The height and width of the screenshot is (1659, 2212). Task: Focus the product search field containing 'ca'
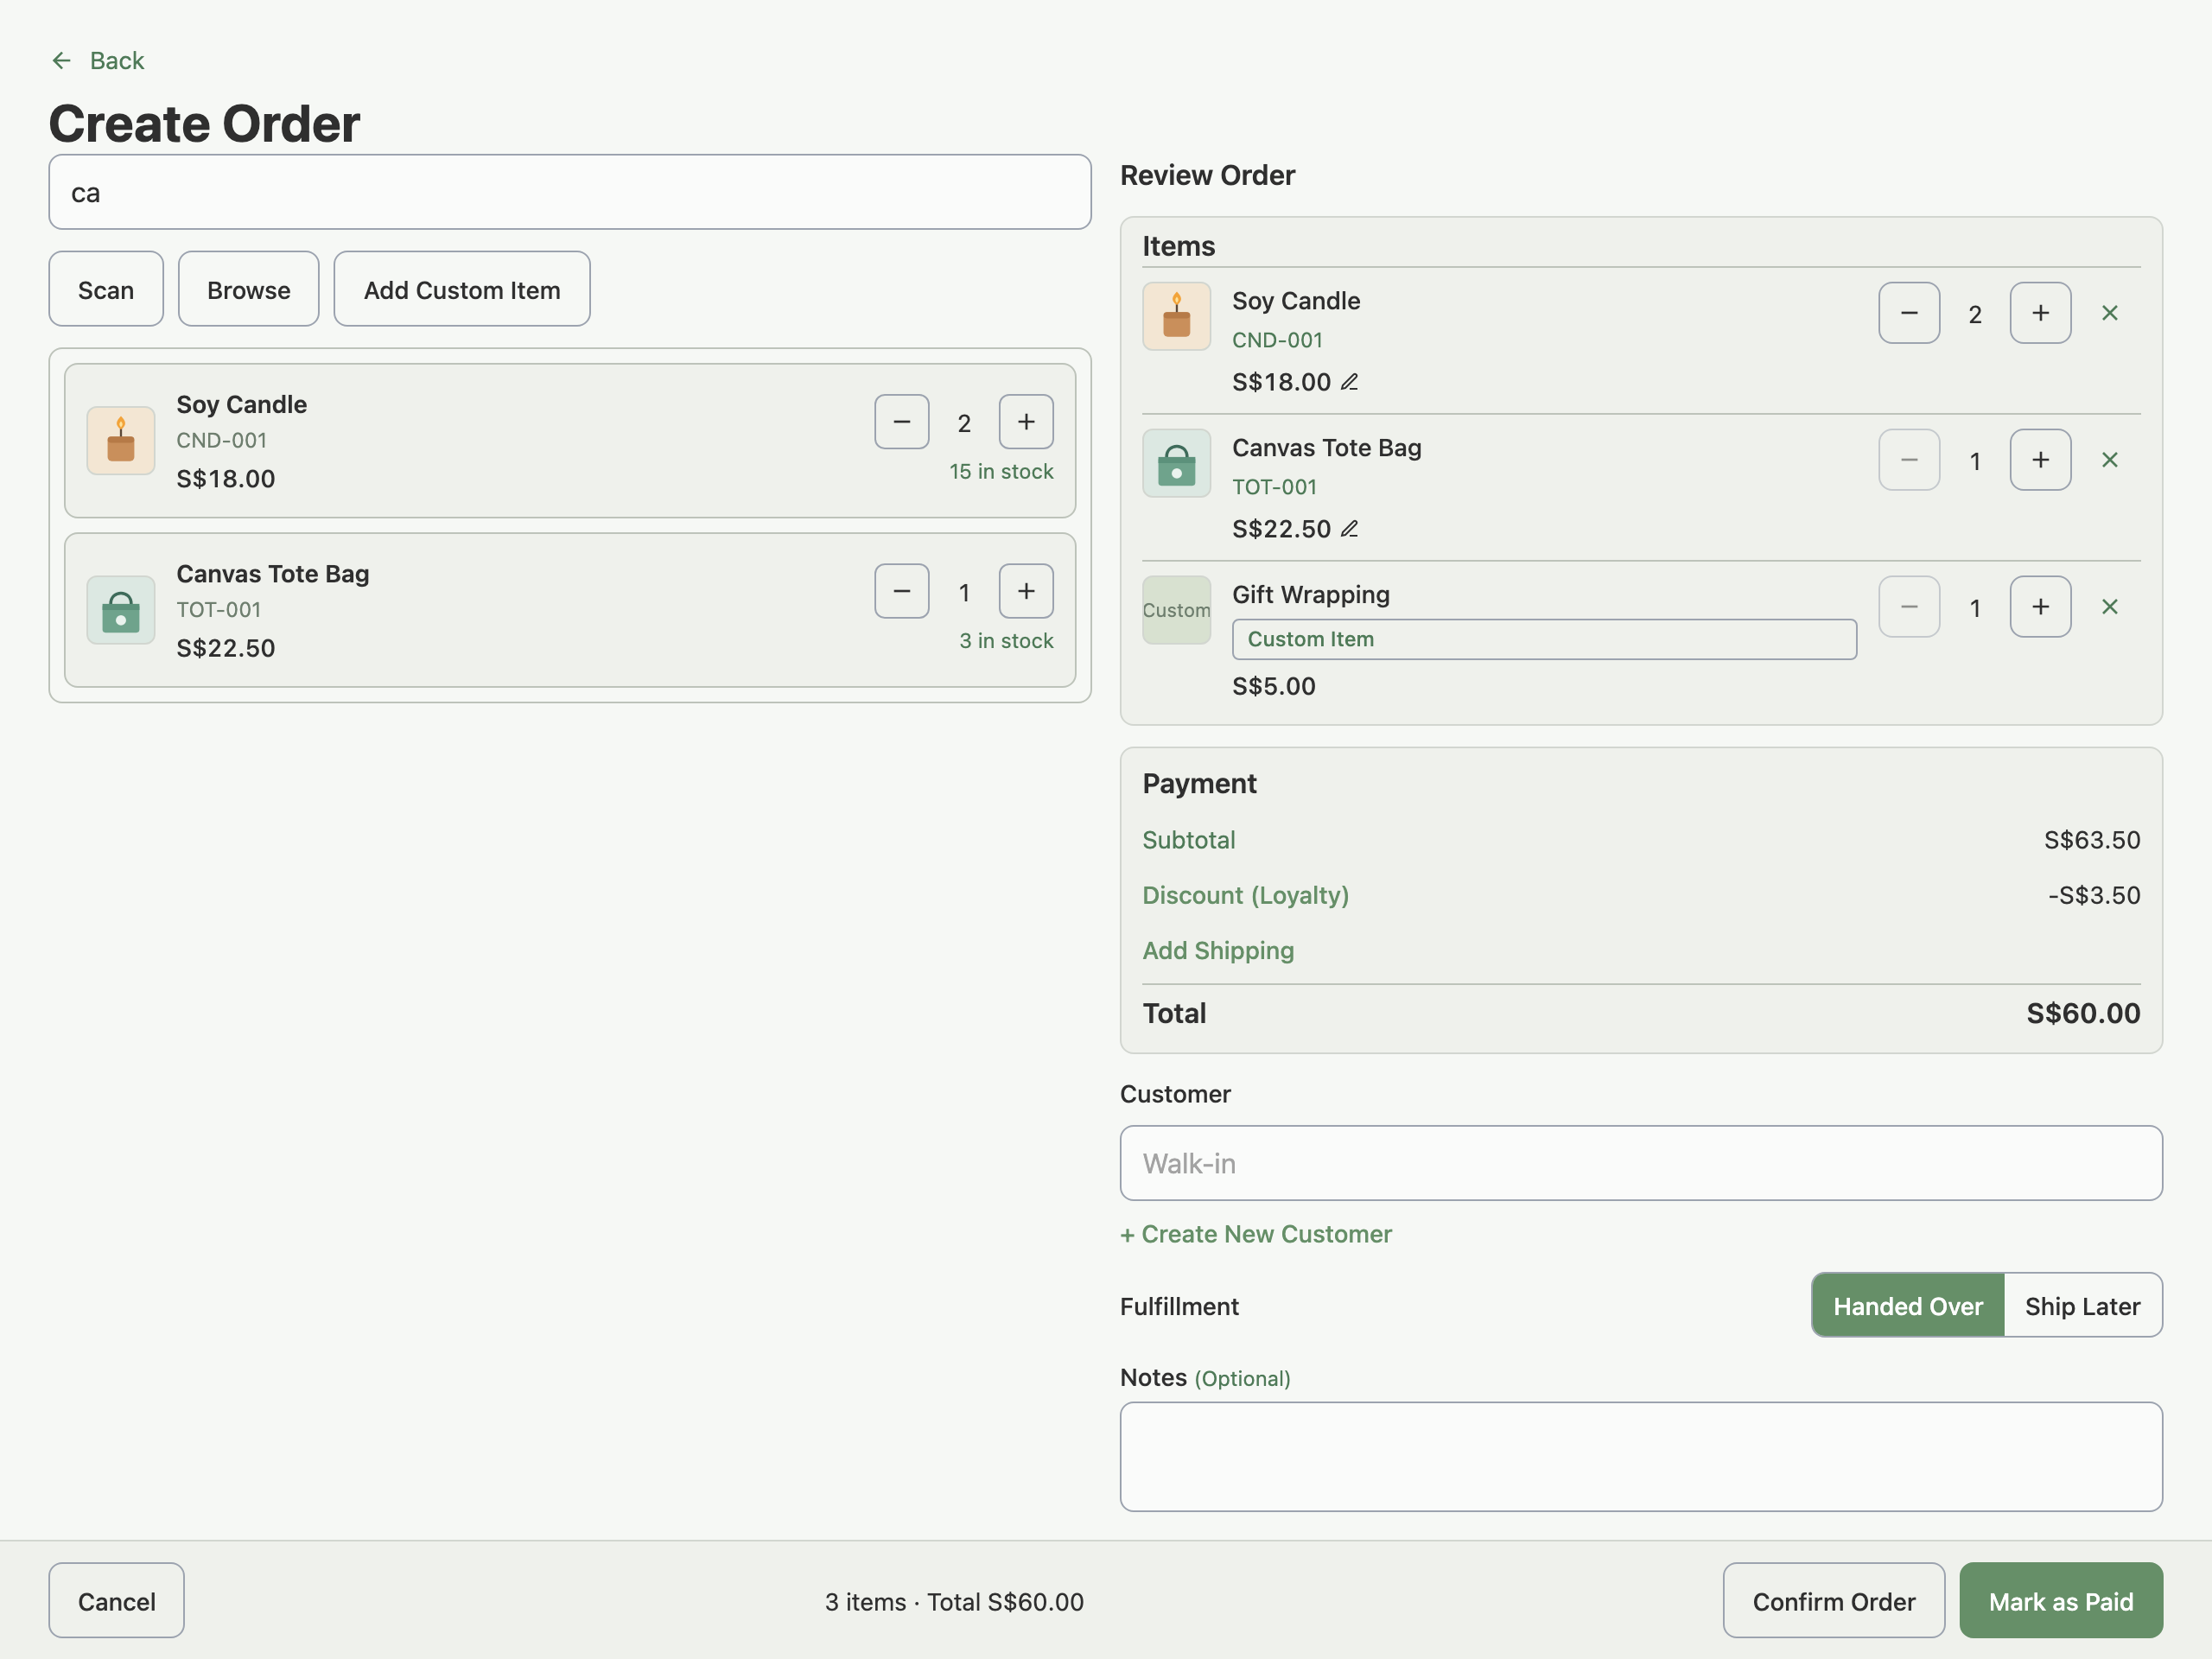click(569, 192)
